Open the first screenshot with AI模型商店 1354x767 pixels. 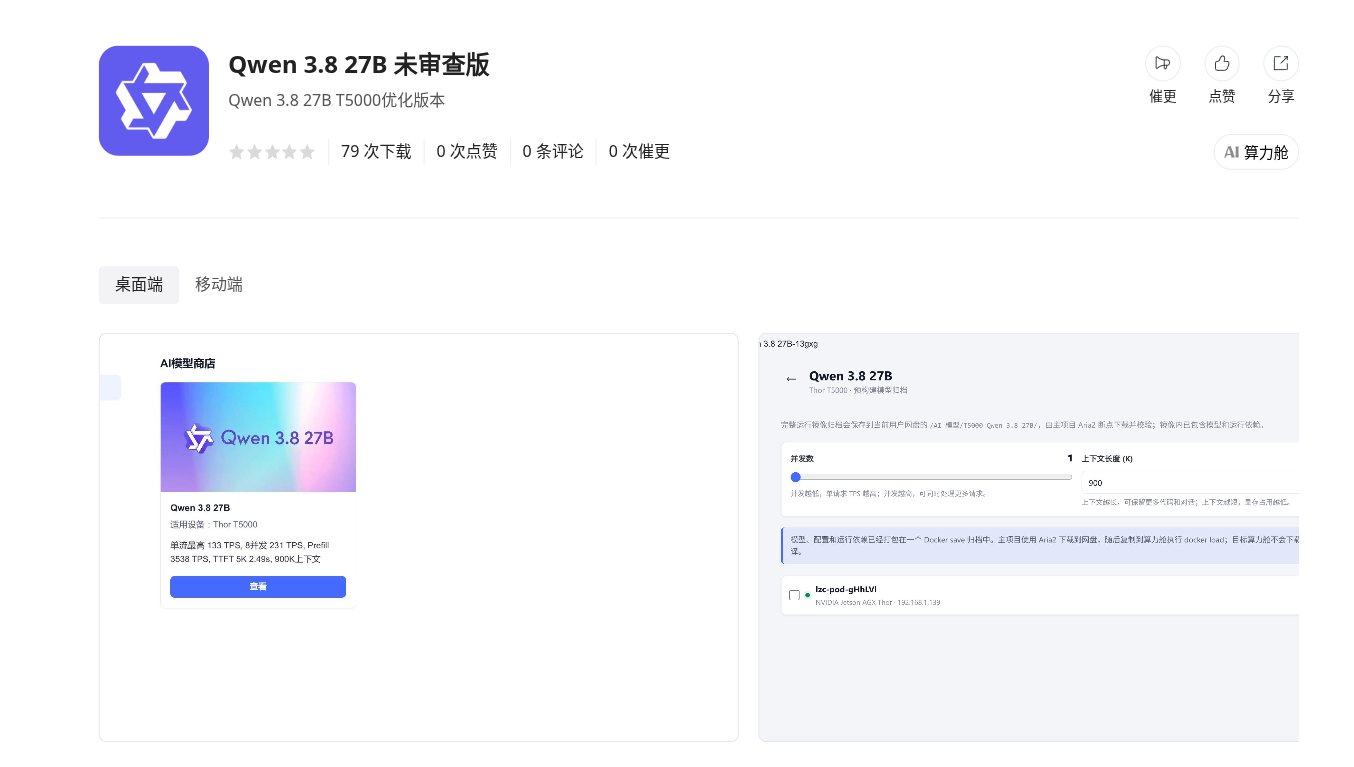(418, 537)
